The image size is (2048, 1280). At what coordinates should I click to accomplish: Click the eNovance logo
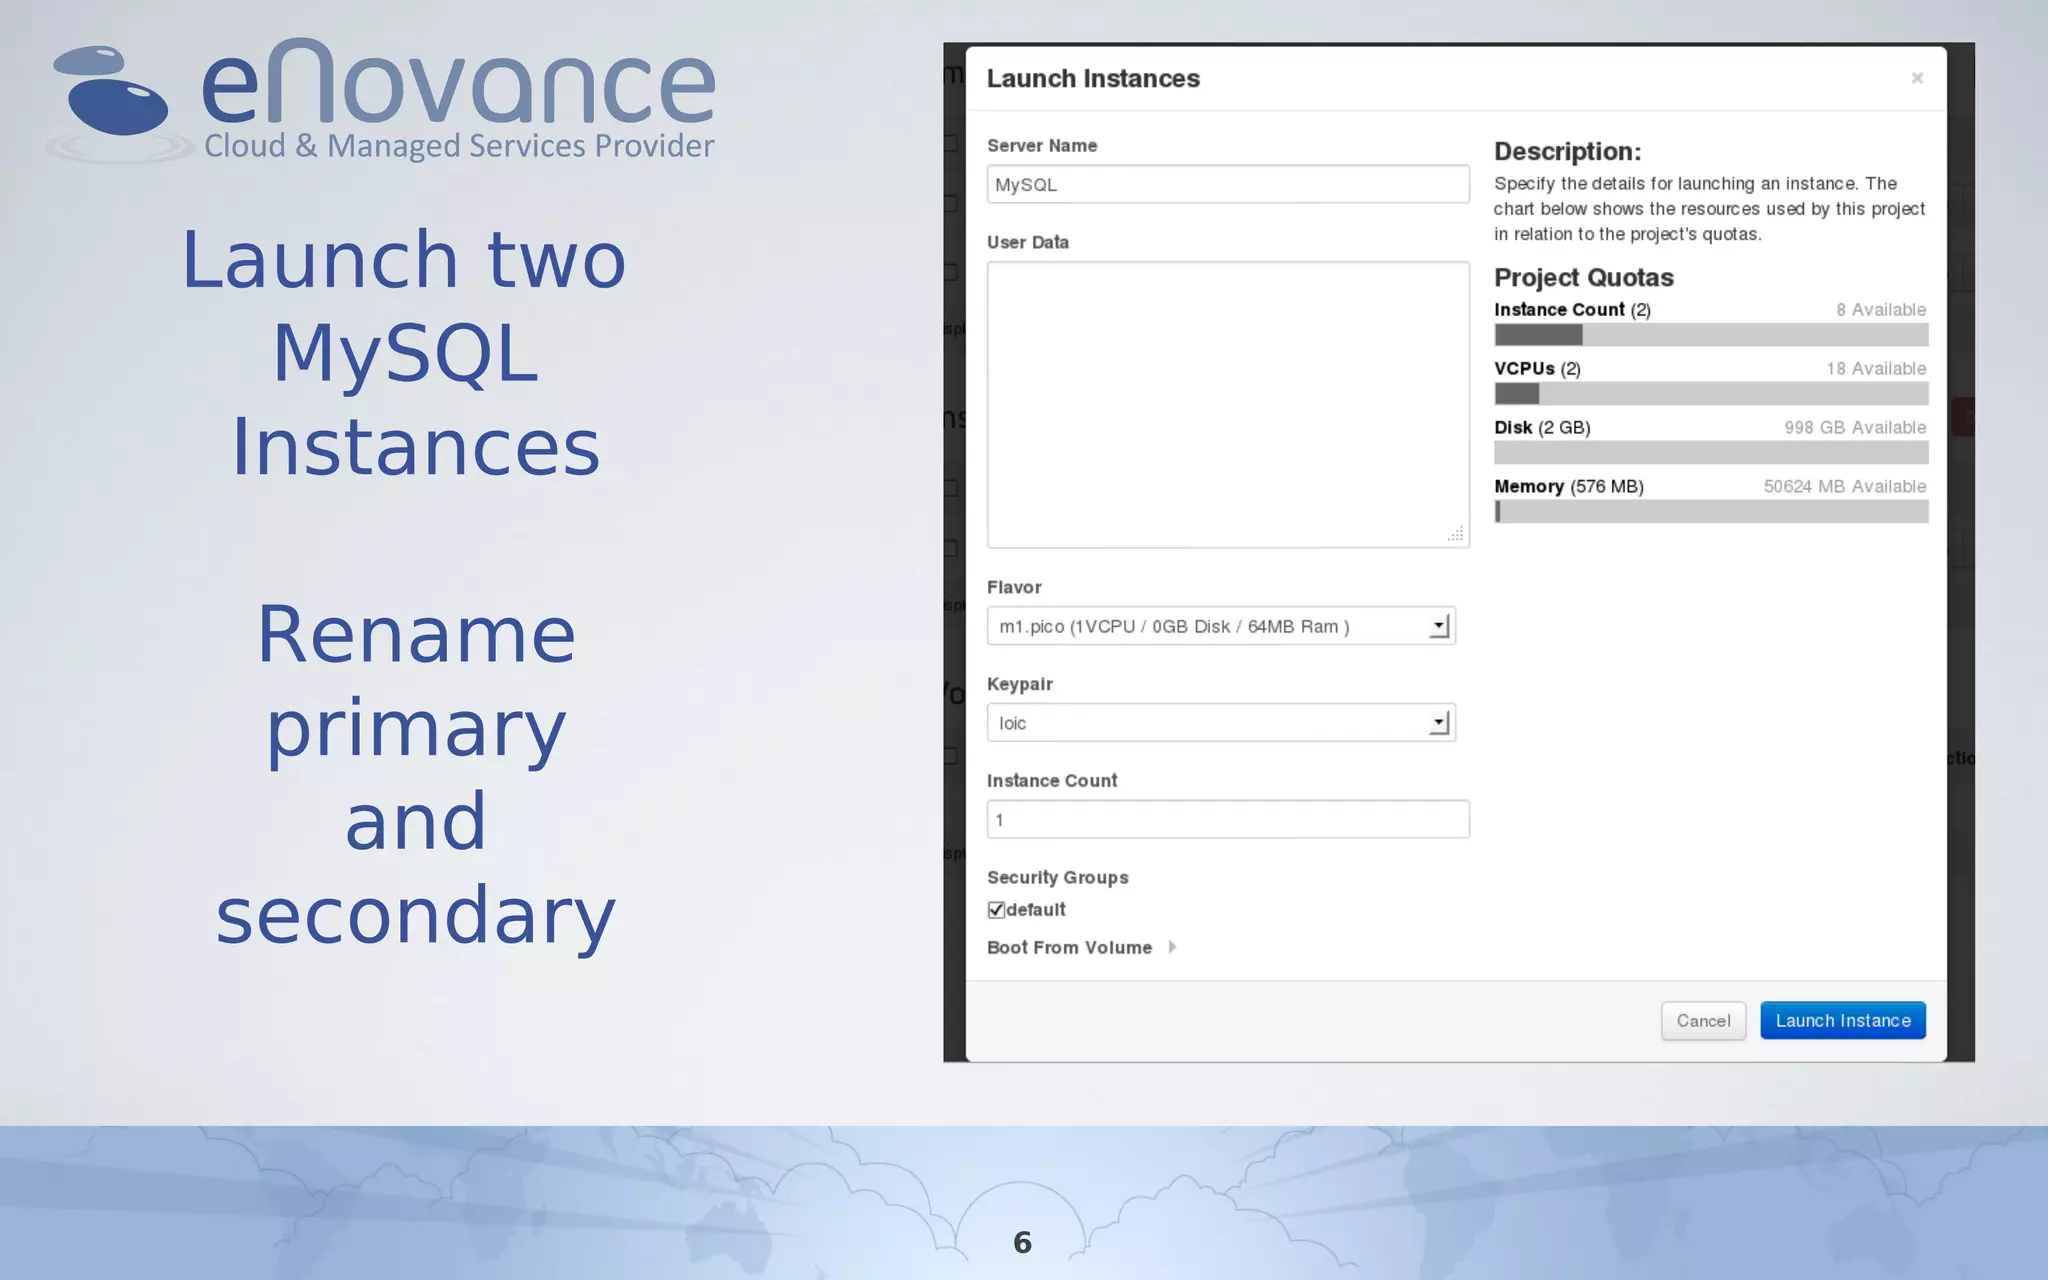381,100
